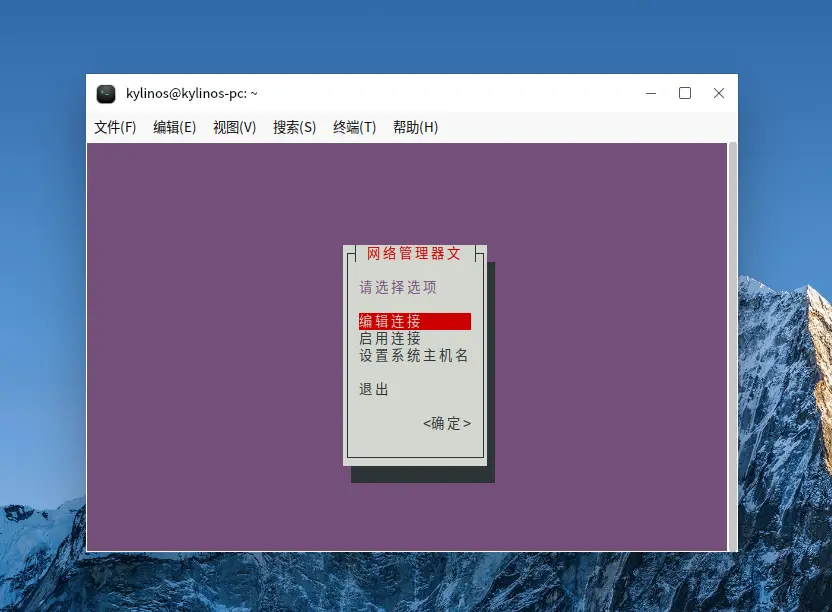Select the 启用连接 option
Viewport: 832px width, 612px height.
tap(390, 338)
